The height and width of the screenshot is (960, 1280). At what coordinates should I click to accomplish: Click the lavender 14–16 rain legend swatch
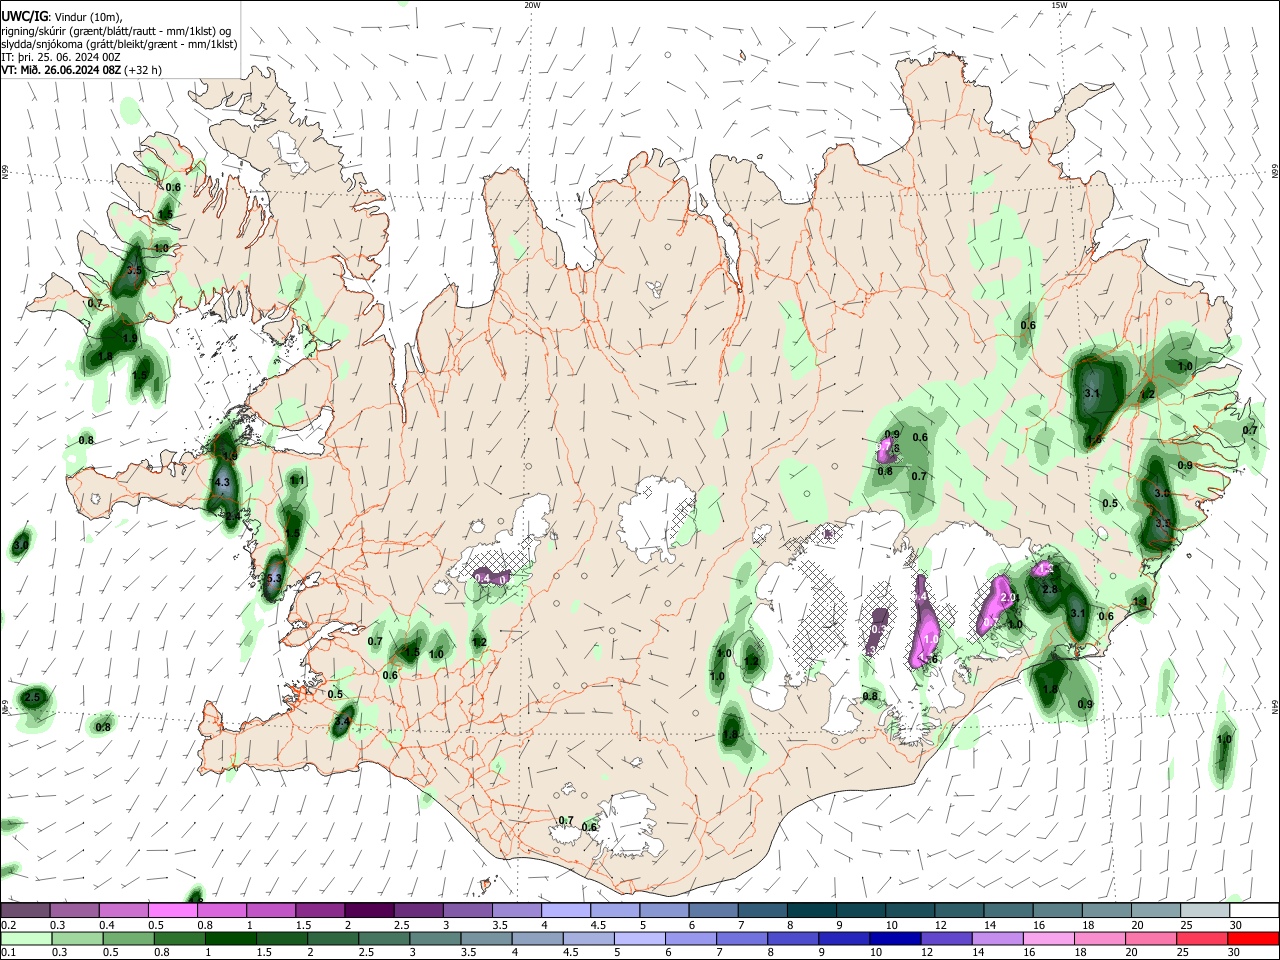(x=997, y=939)
